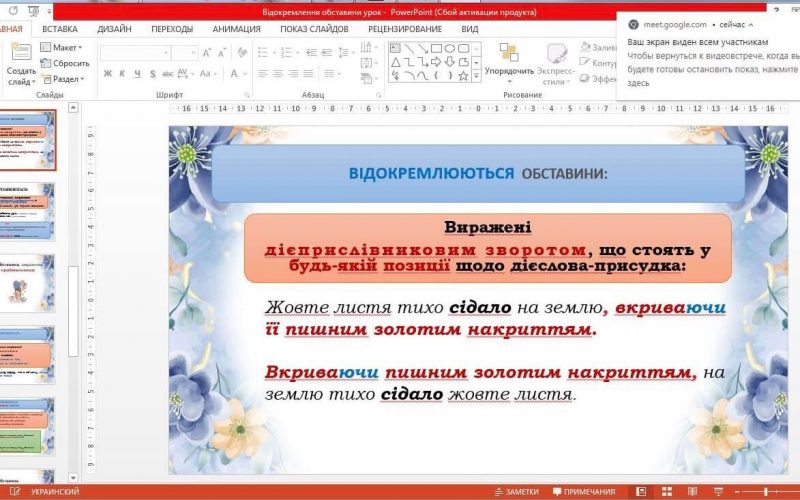Toggle italic formatting (К)
Viewport: 800px width, 500px height.
coord(122,73)
